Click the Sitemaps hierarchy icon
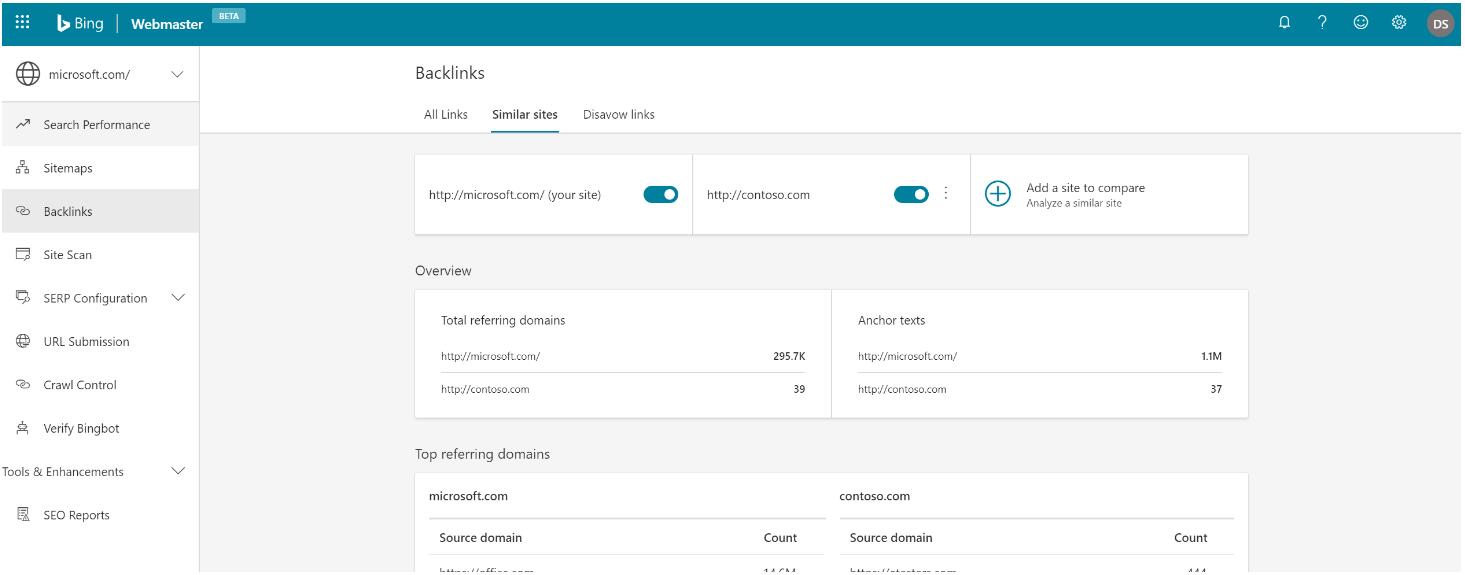 pos(23,168)
